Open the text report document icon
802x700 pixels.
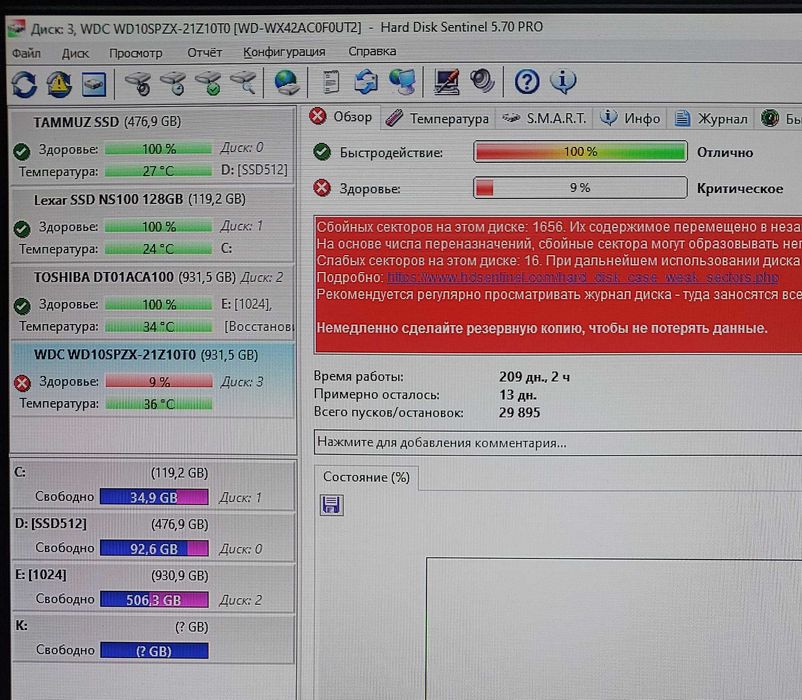click(x=330, y=82)
